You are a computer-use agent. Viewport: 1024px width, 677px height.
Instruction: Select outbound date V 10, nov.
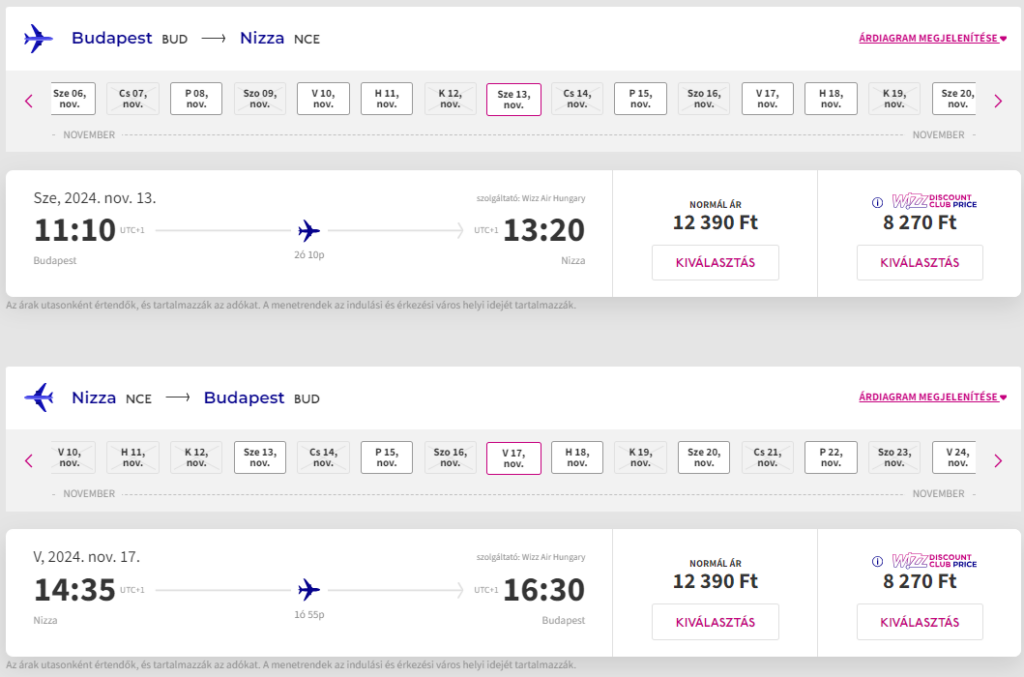[323, 99]
